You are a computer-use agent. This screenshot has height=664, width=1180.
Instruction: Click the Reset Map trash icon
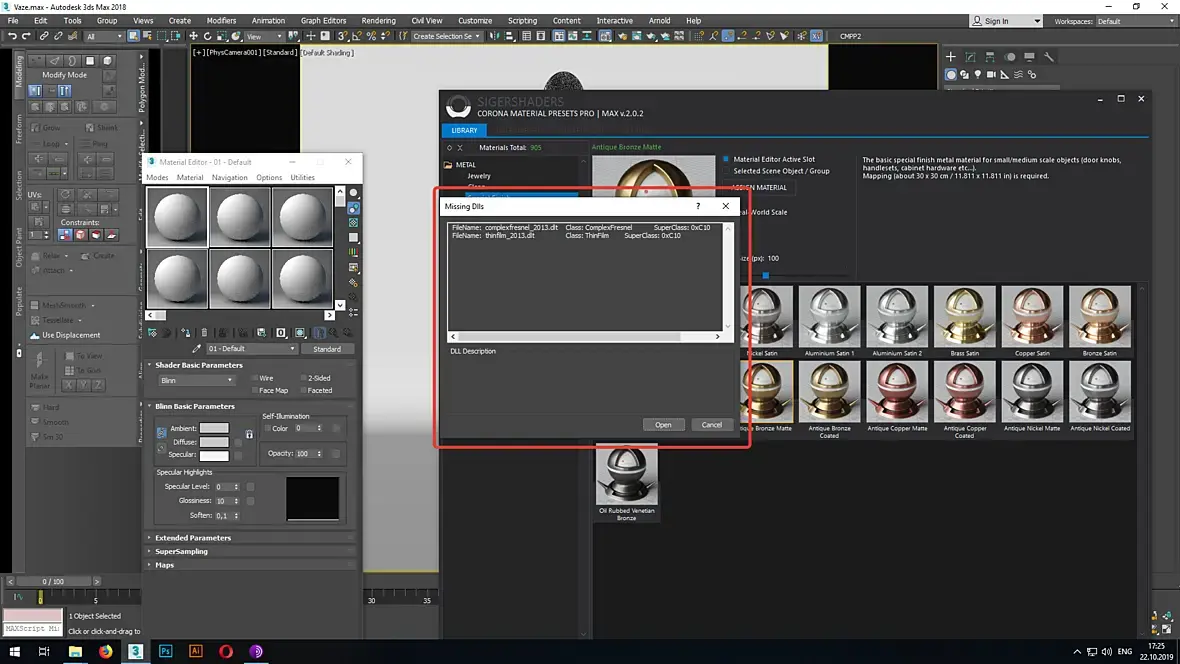(204, 333)
